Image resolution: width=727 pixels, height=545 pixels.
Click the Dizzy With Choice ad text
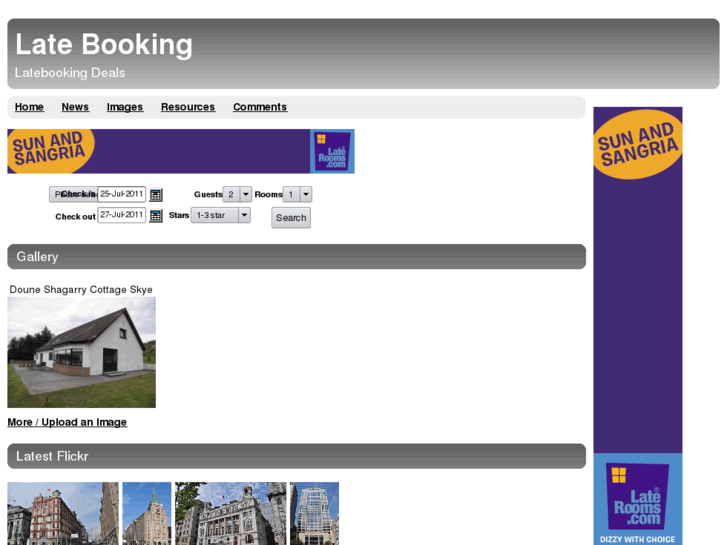point(638,539)
